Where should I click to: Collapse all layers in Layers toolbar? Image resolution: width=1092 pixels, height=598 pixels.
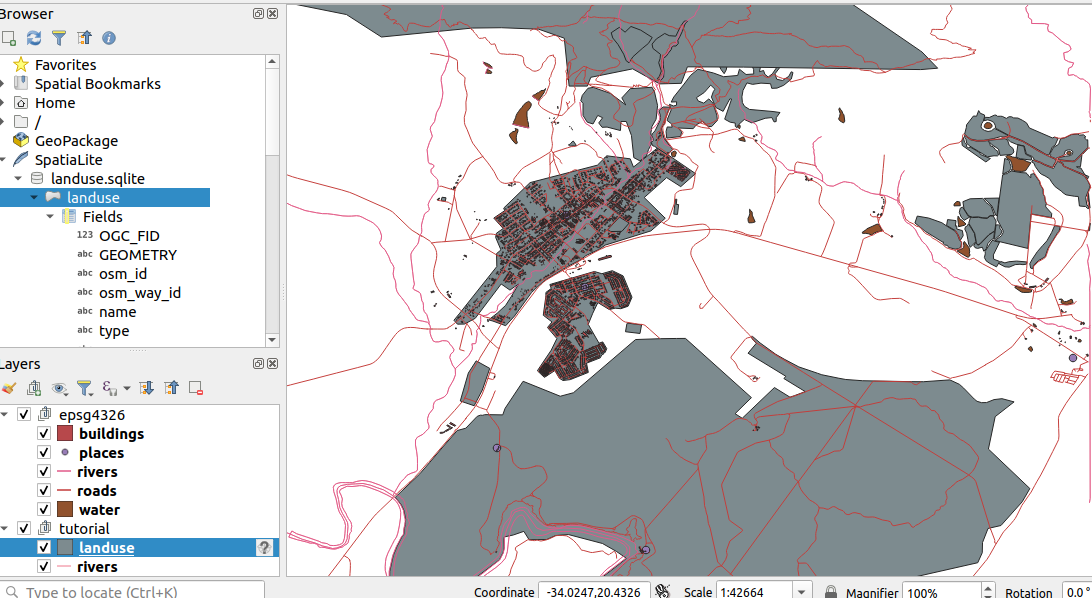click(x=171, y=388)
